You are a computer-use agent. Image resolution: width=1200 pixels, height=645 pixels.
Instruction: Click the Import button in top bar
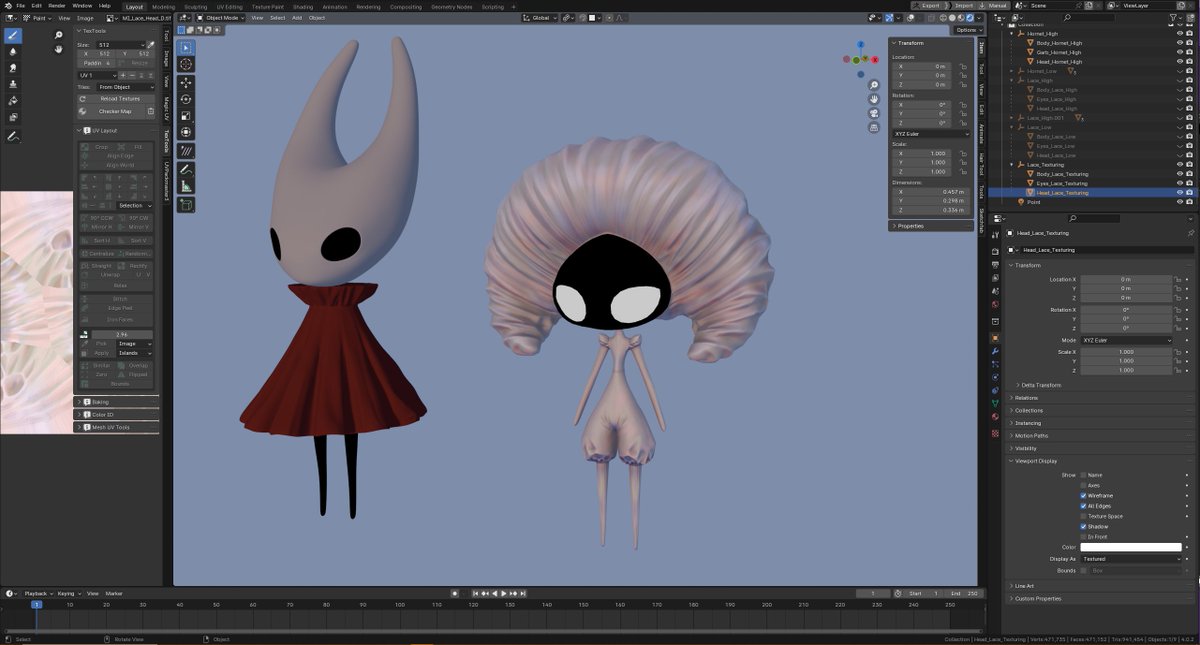(960, 5)
